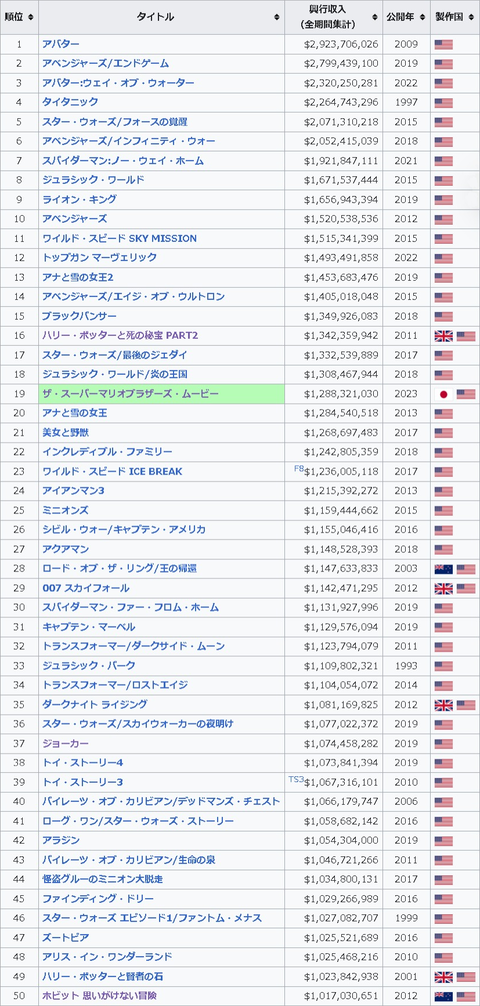Select year cell 2023
Screen dimensions: 480x1006
[406, 393]
